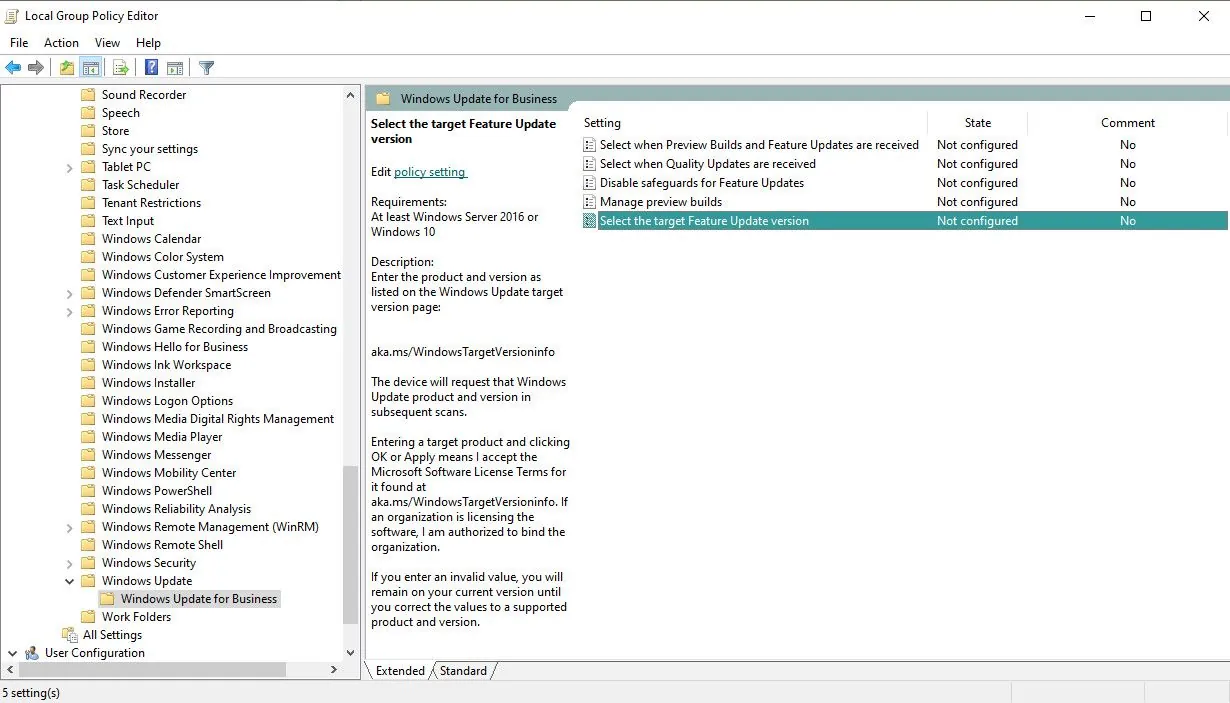
Task: Click the Up one level folder icon
Action: pos(65,67)
